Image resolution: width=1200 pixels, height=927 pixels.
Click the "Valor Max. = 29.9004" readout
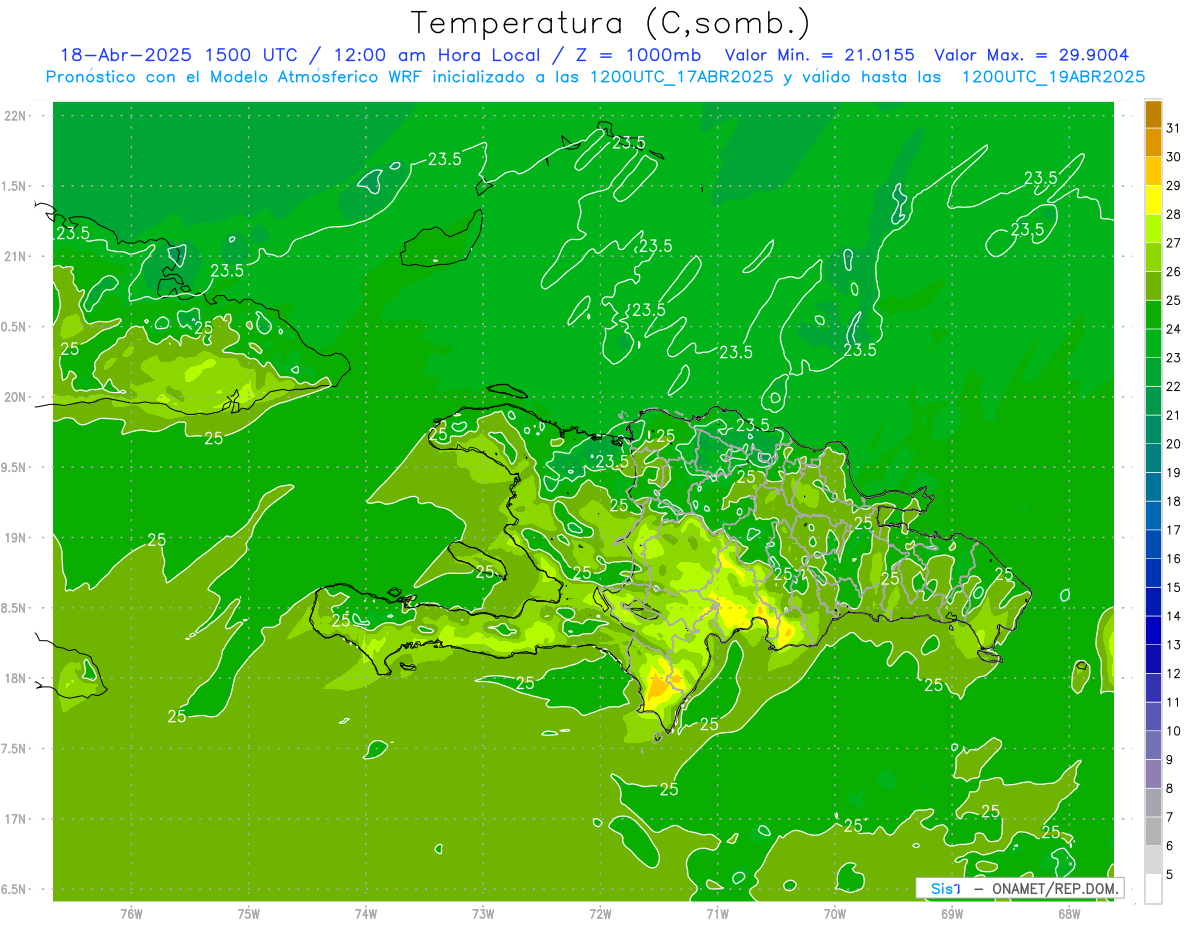(x=1031, y=55)
